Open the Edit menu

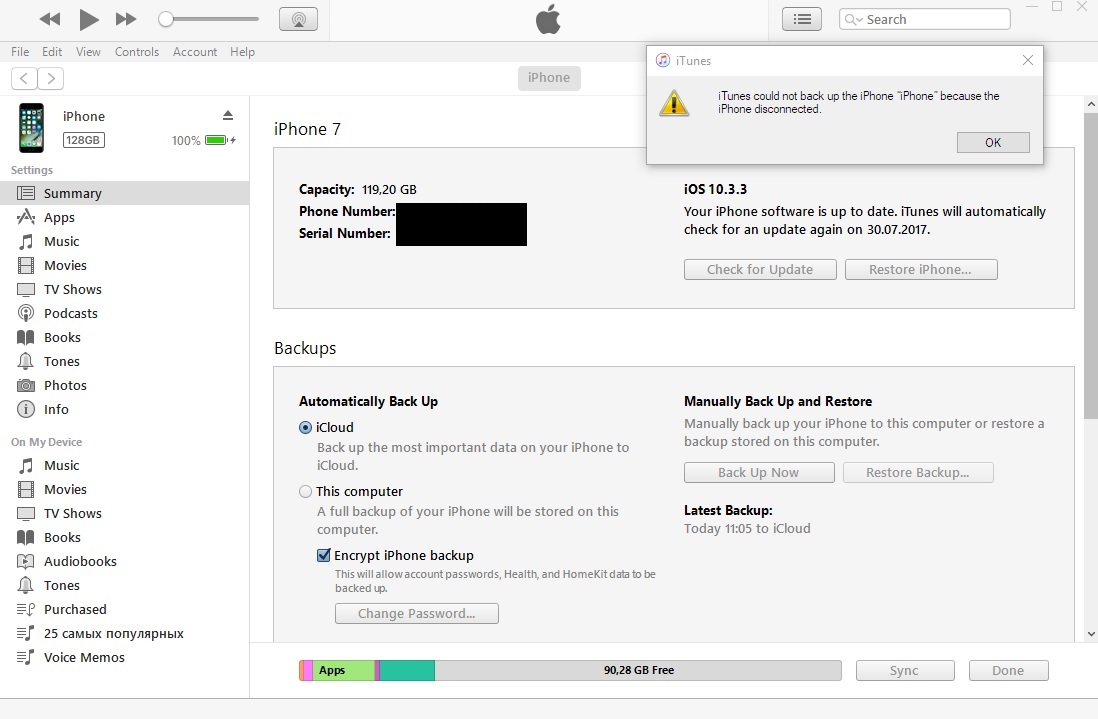(52, 52)
